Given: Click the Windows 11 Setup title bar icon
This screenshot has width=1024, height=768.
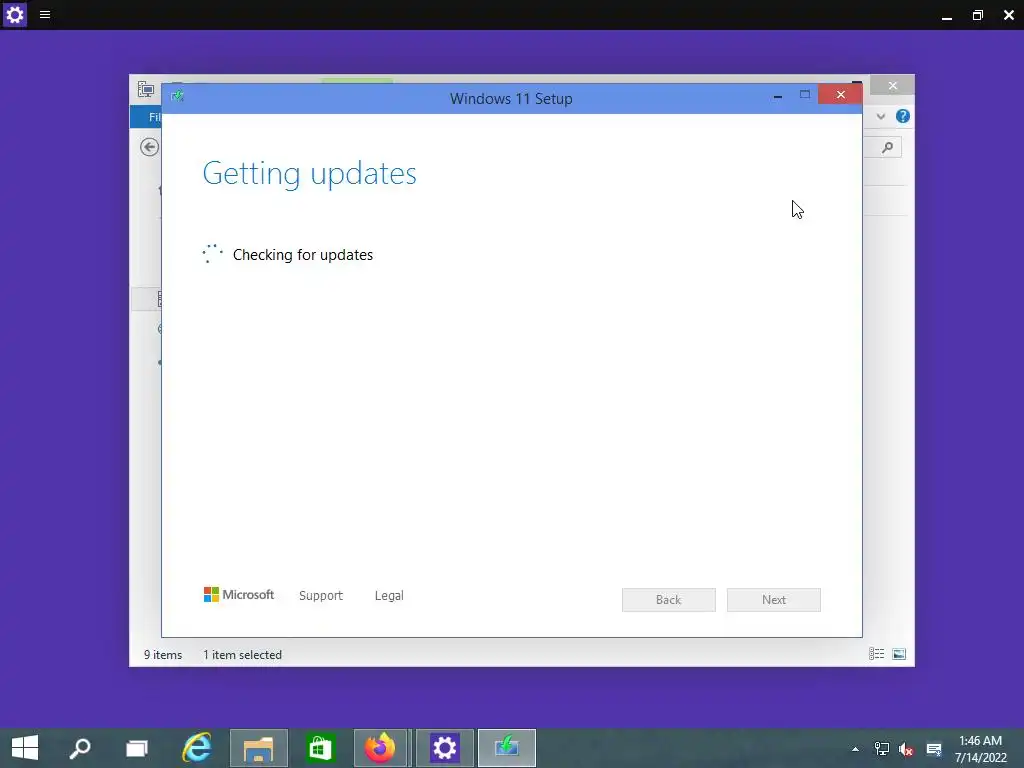Looking at the screenshot, I should click(x=178, y=97).
